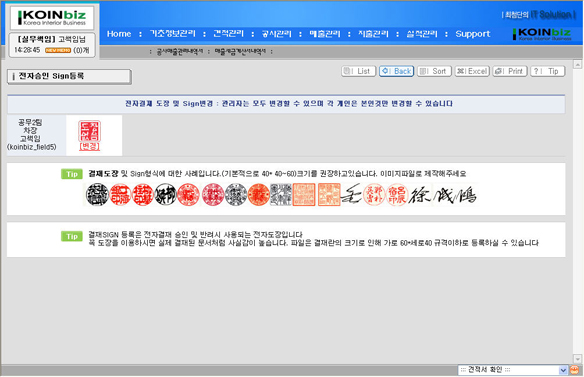Open the Support menu
The image size is (584, 377).
(473, 34)
